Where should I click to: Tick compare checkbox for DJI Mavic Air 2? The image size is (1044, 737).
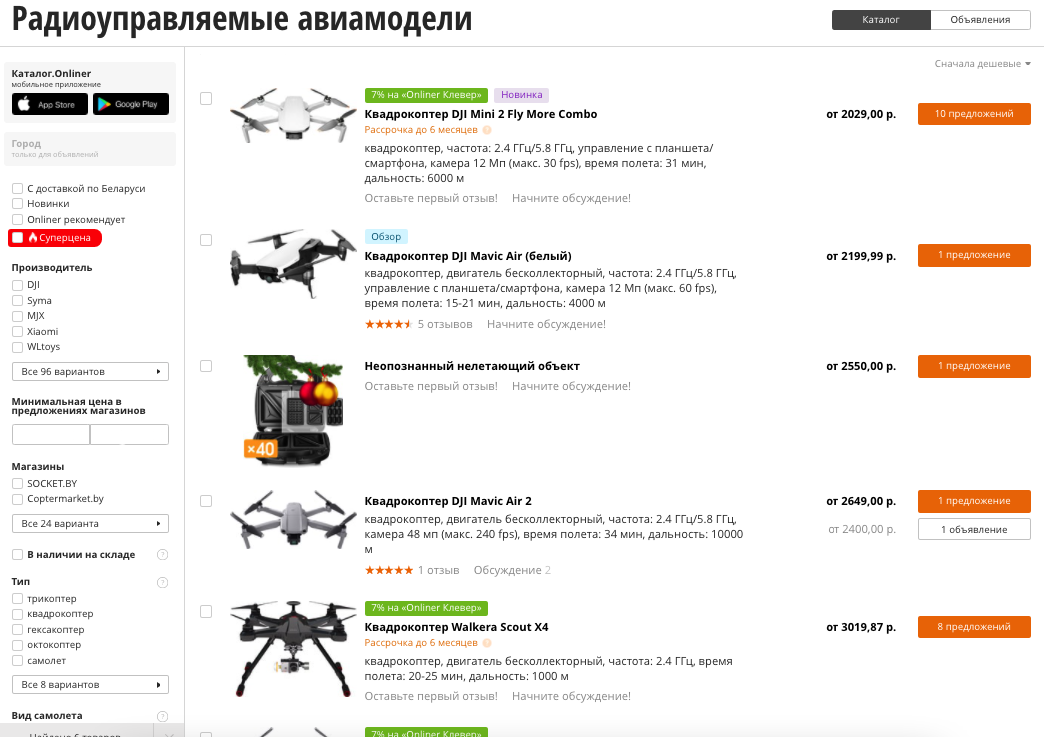[x=206, y=501]
